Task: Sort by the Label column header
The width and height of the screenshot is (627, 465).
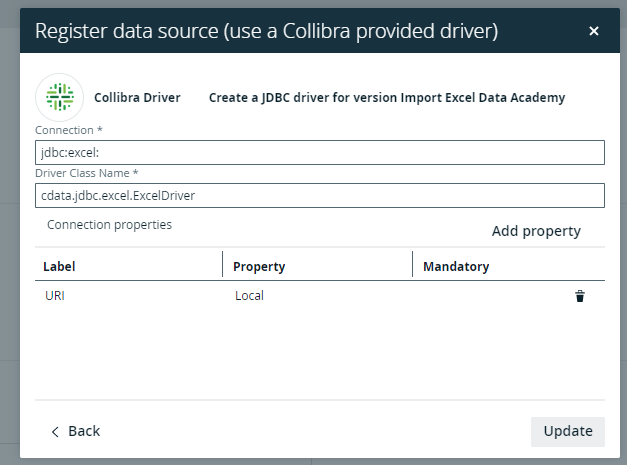Action: [x=59, y=266]
